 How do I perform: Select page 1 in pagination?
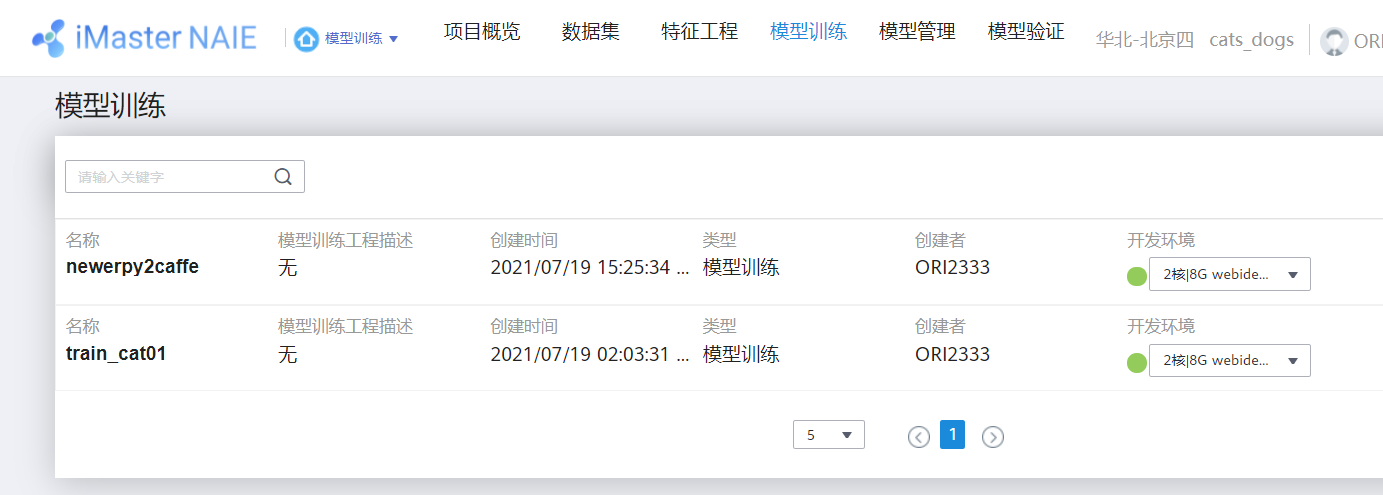click(953, 434)
